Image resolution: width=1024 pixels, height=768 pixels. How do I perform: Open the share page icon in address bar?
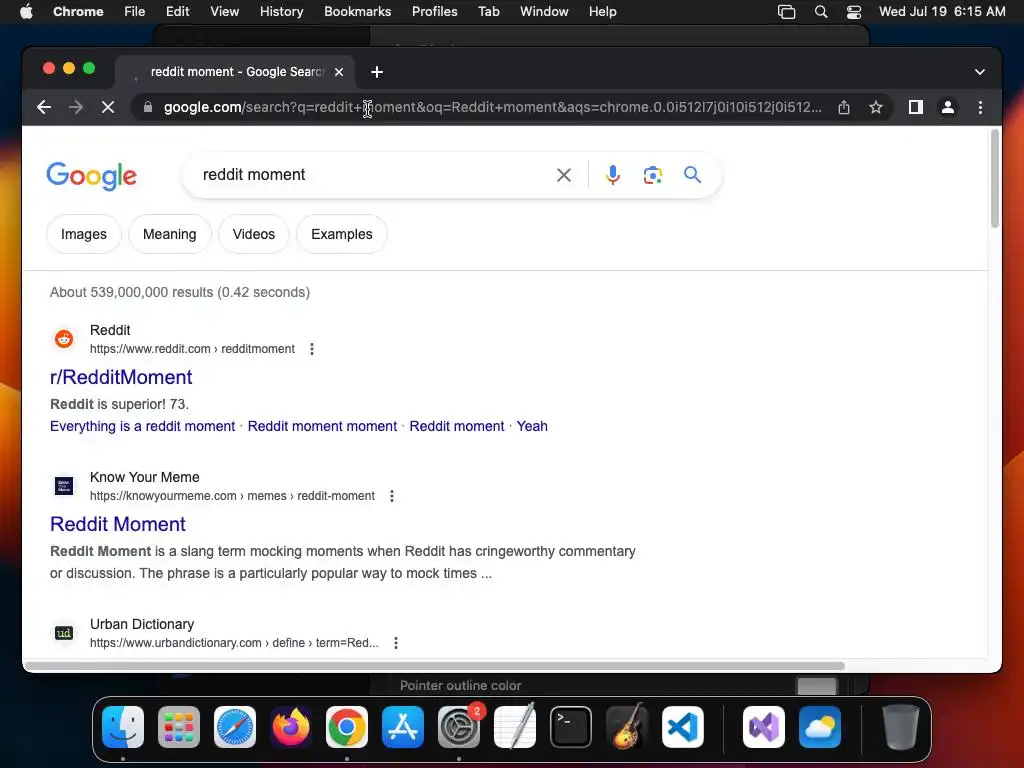coord(844,107)
